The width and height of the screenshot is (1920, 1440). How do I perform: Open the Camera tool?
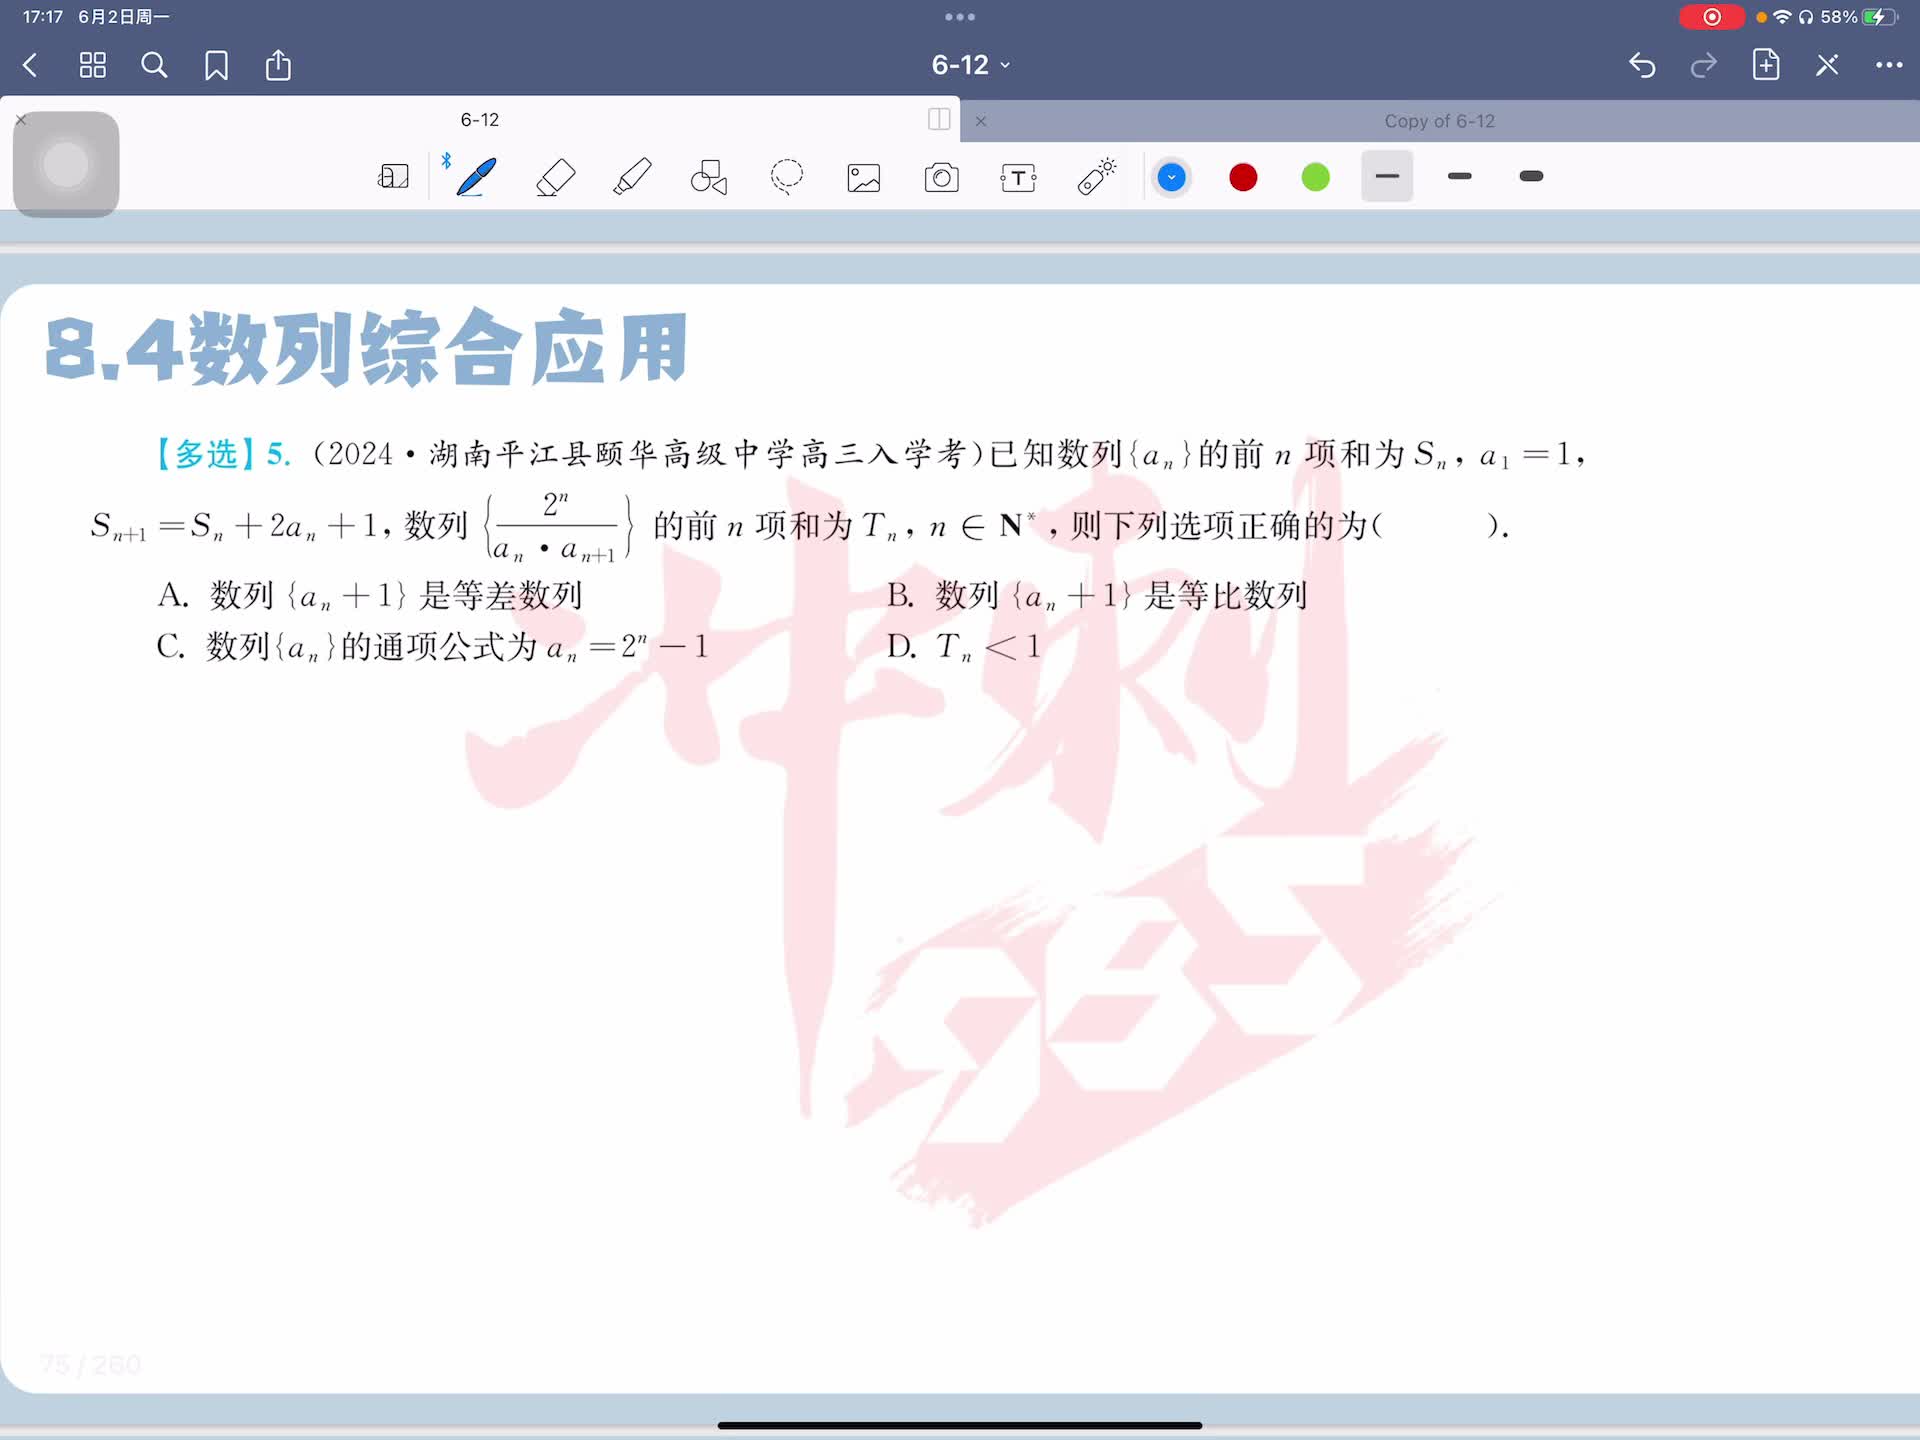tap(941, 177)
